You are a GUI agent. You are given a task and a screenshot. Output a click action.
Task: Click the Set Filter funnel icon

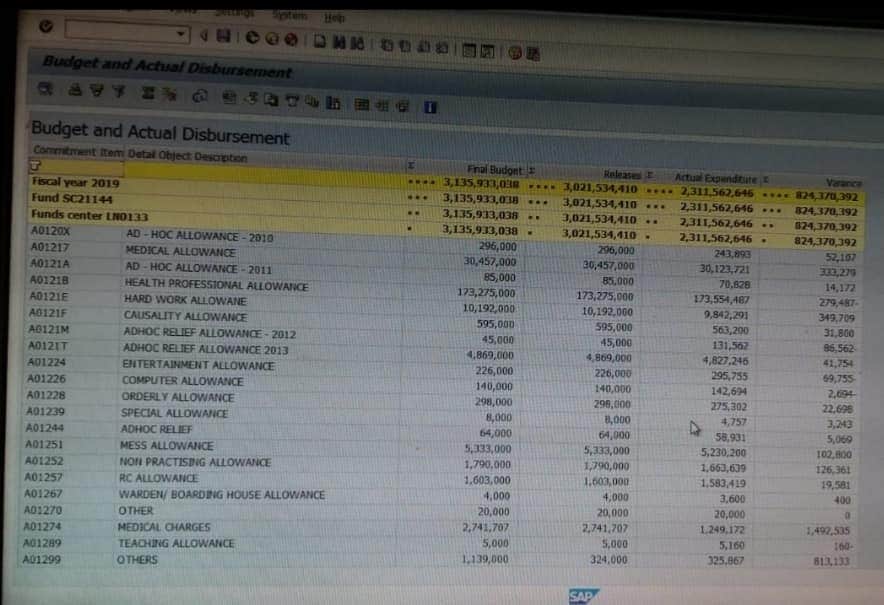(119, 91)
